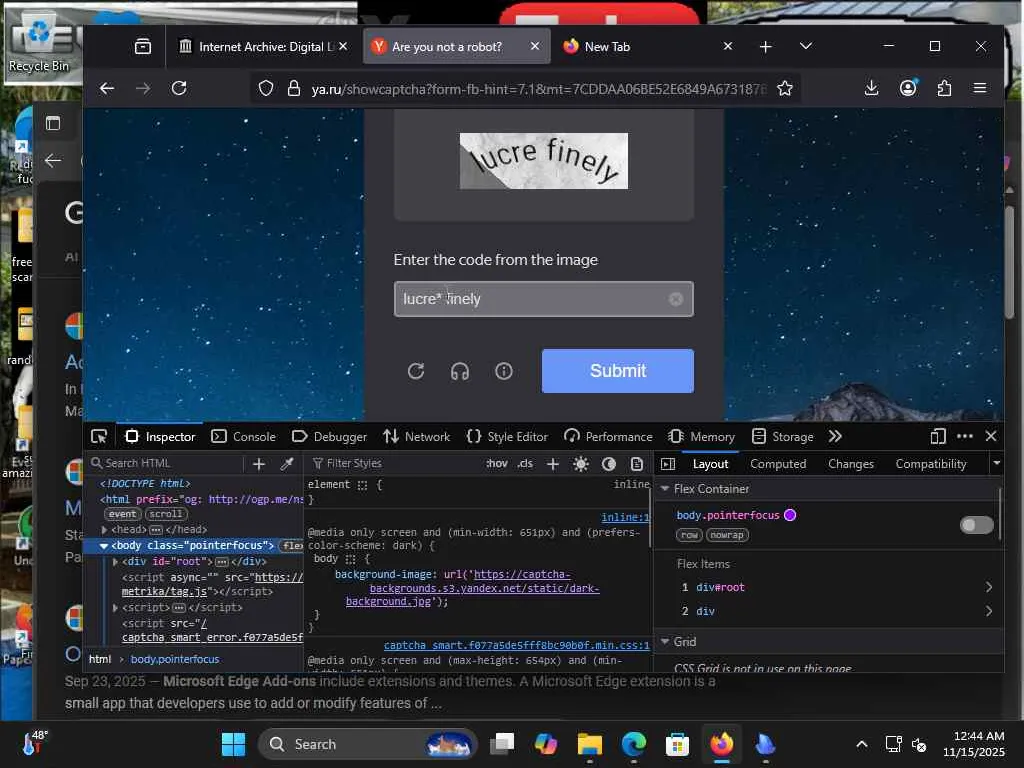Image resolution: width=1024 pixels, height=768 pixels.
Task: Open DevTools customize (three dots) menu
Action: click(x=965, y=436)
